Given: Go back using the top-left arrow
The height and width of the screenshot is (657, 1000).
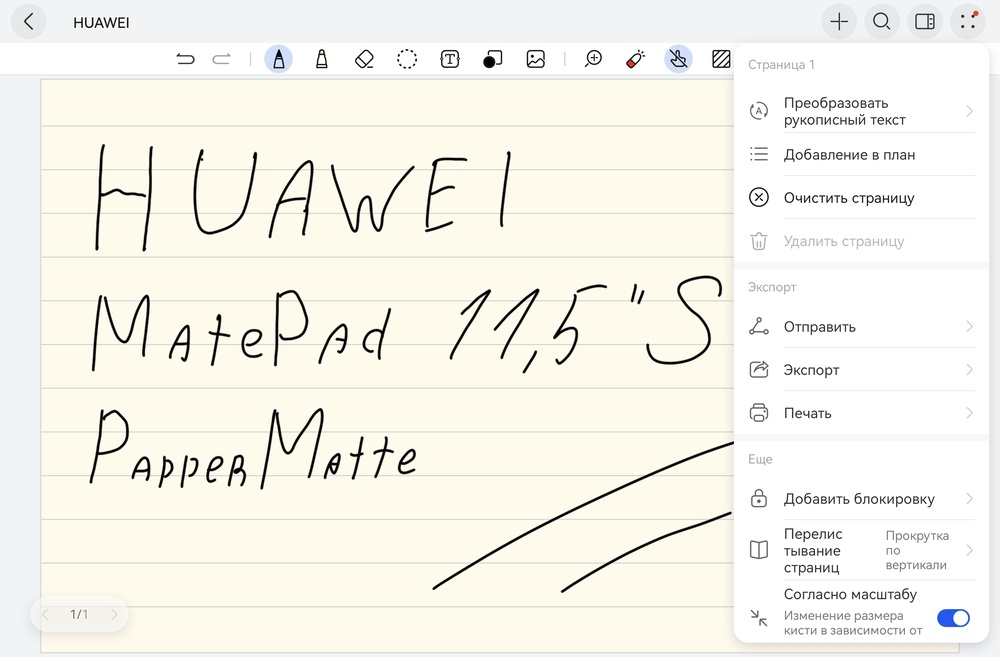Looking at the screenshot, I should pos(29,22).
